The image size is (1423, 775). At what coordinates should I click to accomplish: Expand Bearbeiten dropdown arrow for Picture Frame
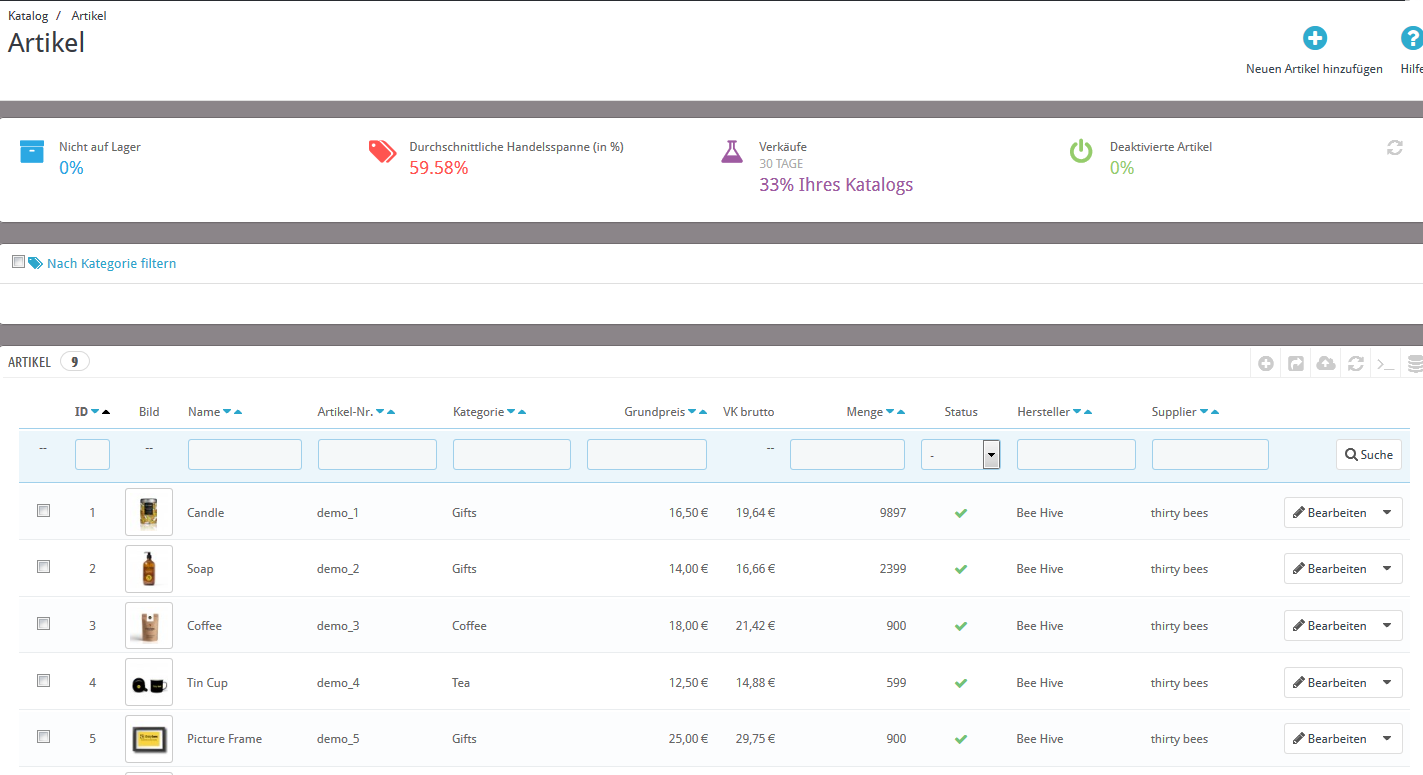(x=1386, y=739)
